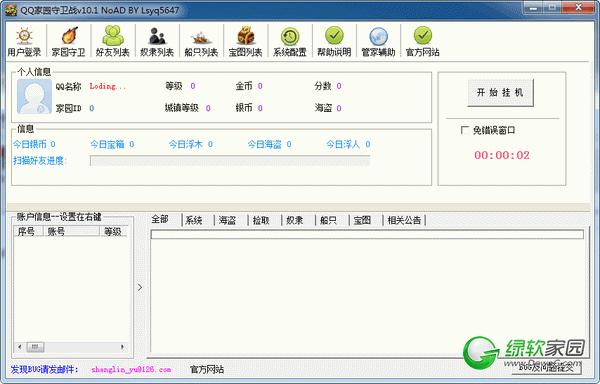
Task: Select the 家园守卫 flame icon
Action: click(69, 41)
